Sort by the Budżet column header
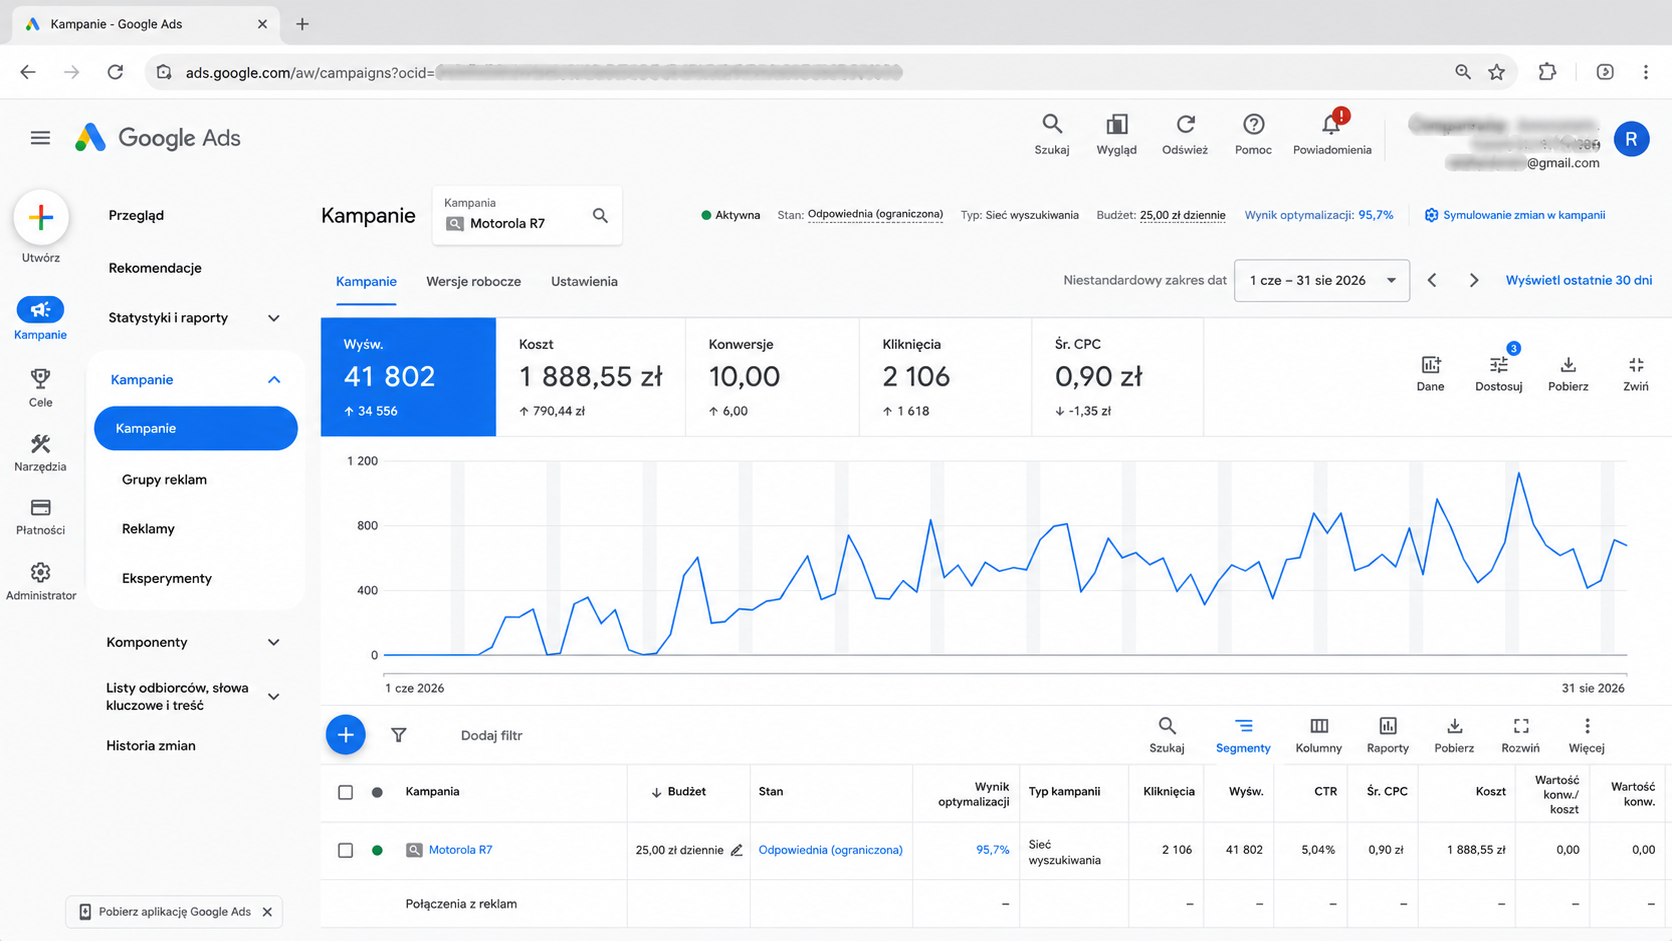Screen dimensions: 1672x941 point(678,792)
